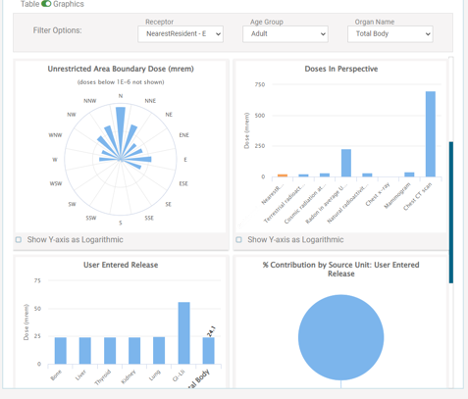Click the Cosmic radiation bar

tap(325, 175)
